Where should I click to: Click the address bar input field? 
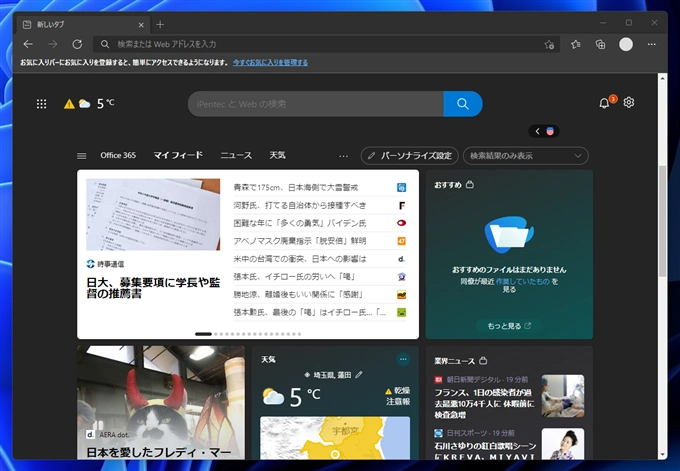[320, 44]
